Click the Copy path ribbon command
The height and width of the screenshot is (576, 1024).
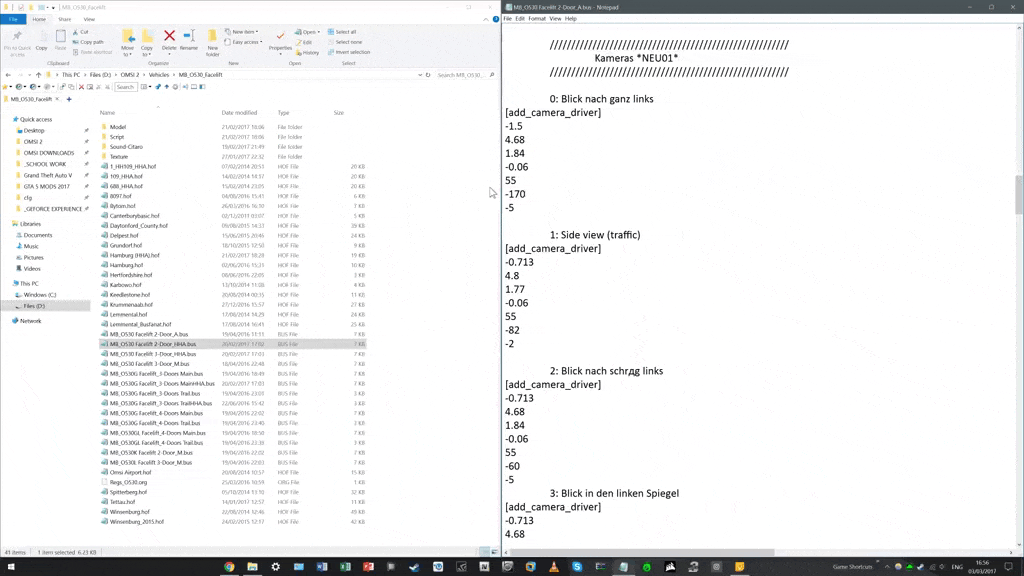coord(91,42)
